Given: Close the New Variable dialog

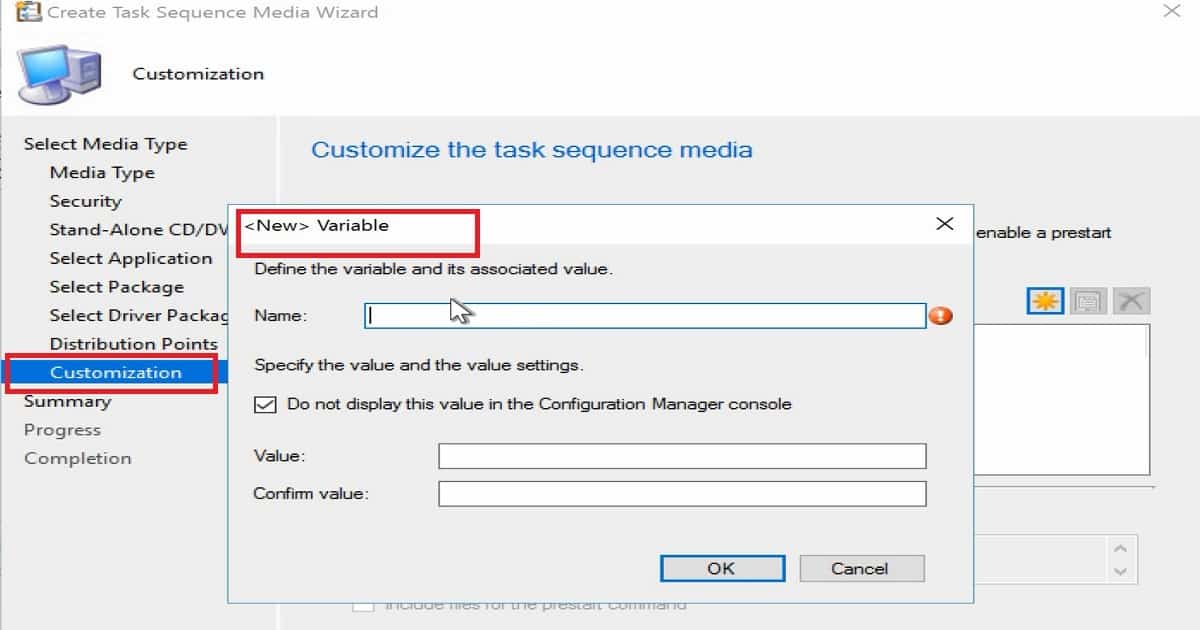Looking at the screenshot, I should pos(944,224).
